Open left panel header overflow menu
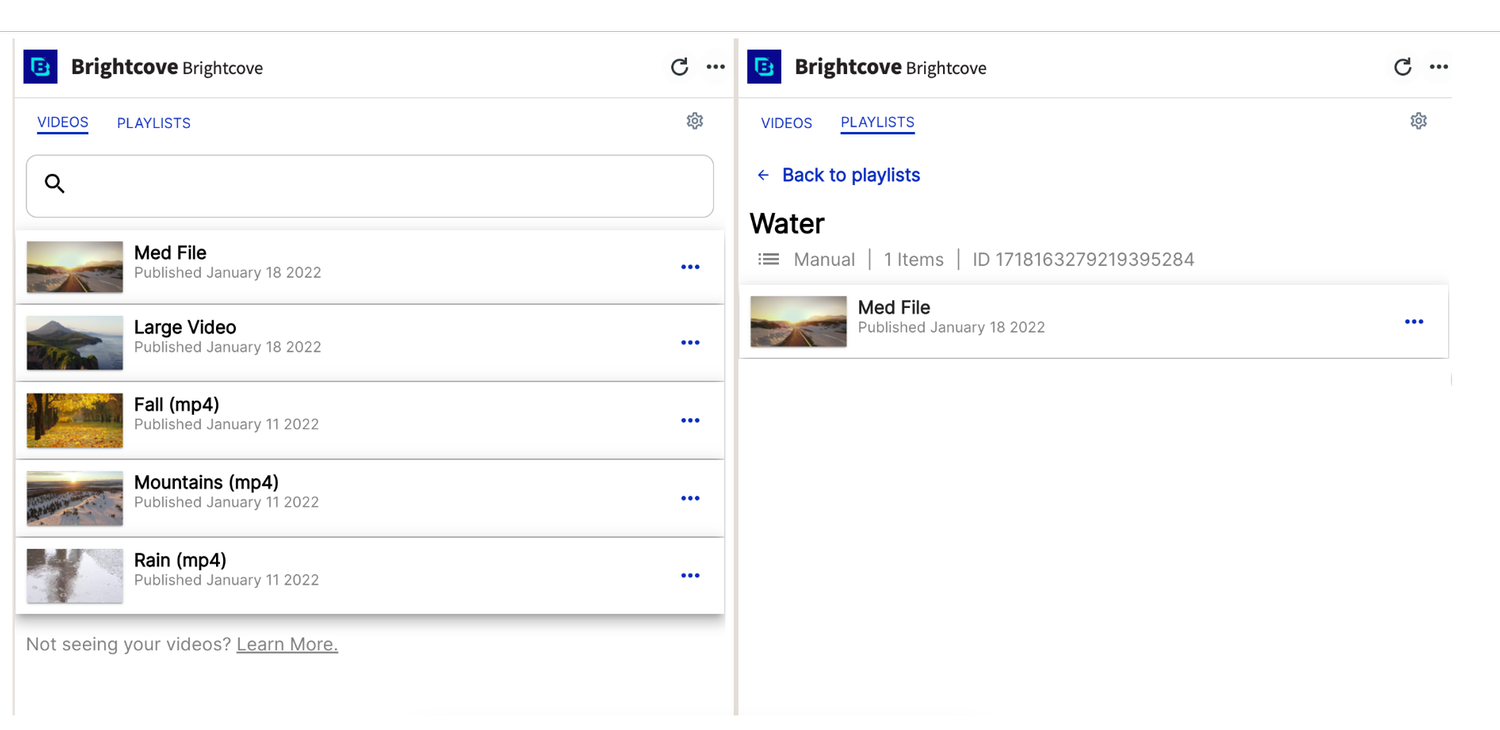 click(x=716, y=67)
